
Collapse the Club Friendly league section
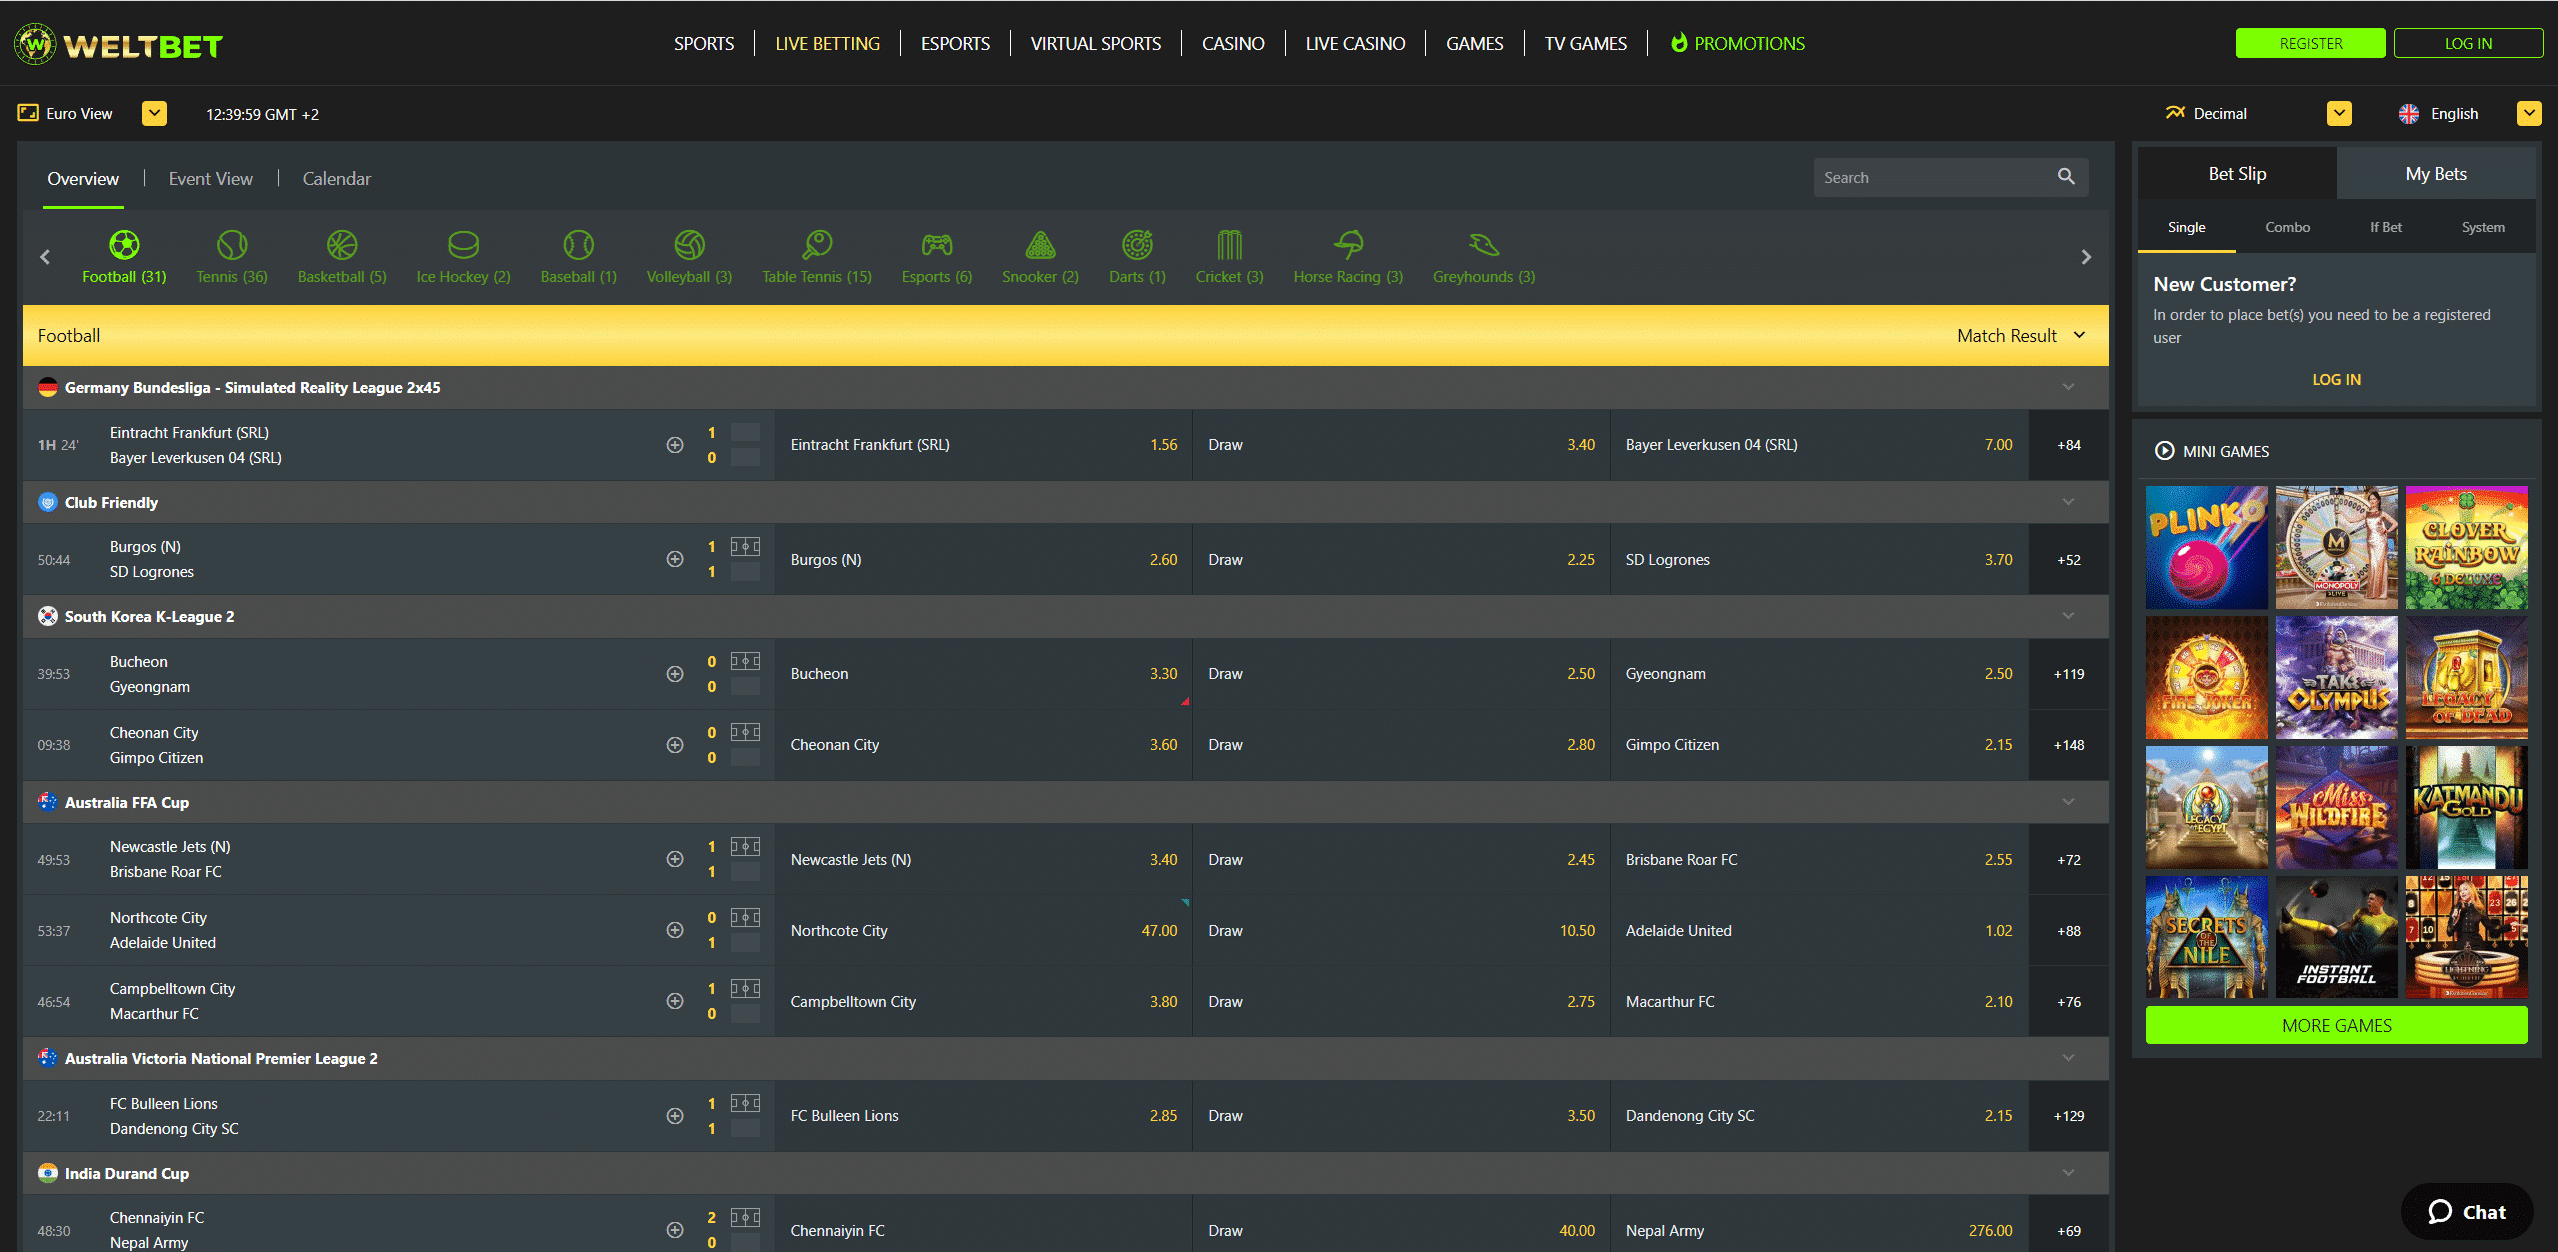tap(2068, 502)
